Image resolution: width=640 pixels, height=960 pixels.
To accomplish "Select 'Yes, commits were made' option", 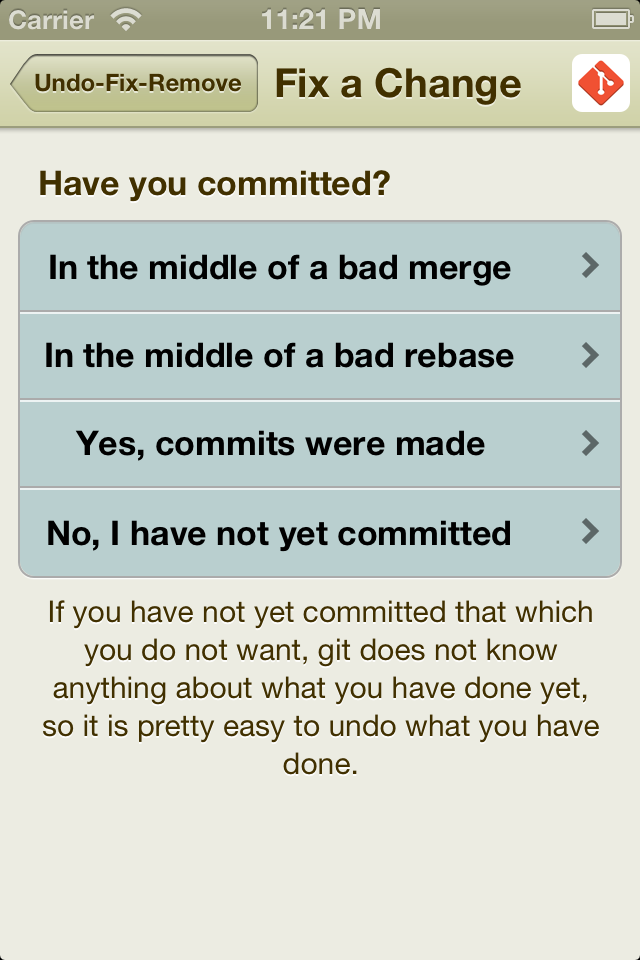I will point(280,444).
